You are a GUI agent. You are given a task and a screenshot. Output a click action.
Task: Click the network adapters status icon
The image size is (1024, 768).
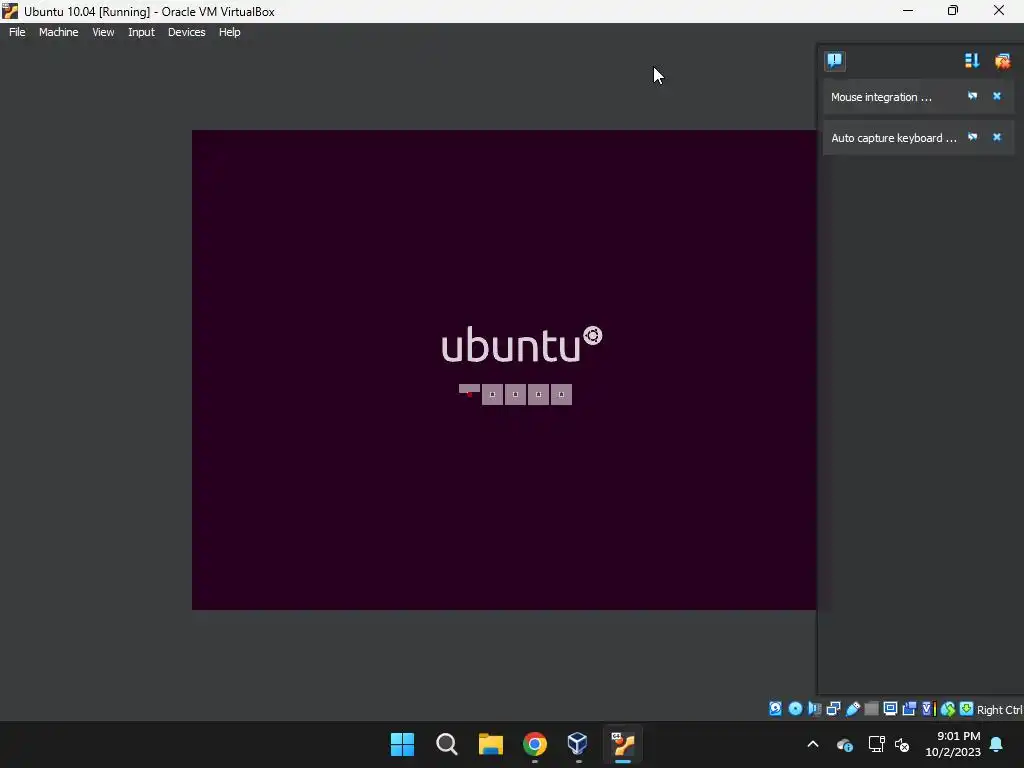point(833,709)
